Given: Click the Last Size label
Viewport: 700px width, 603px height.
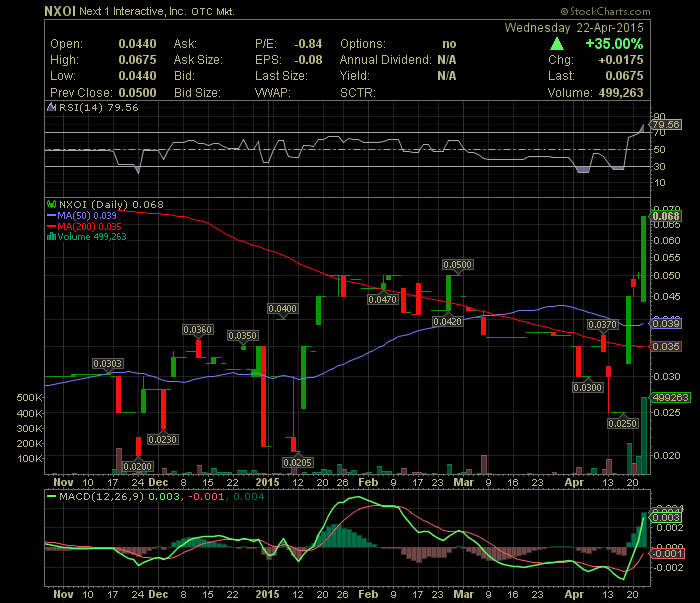Looking at the screenshot, I should (281, 76).
